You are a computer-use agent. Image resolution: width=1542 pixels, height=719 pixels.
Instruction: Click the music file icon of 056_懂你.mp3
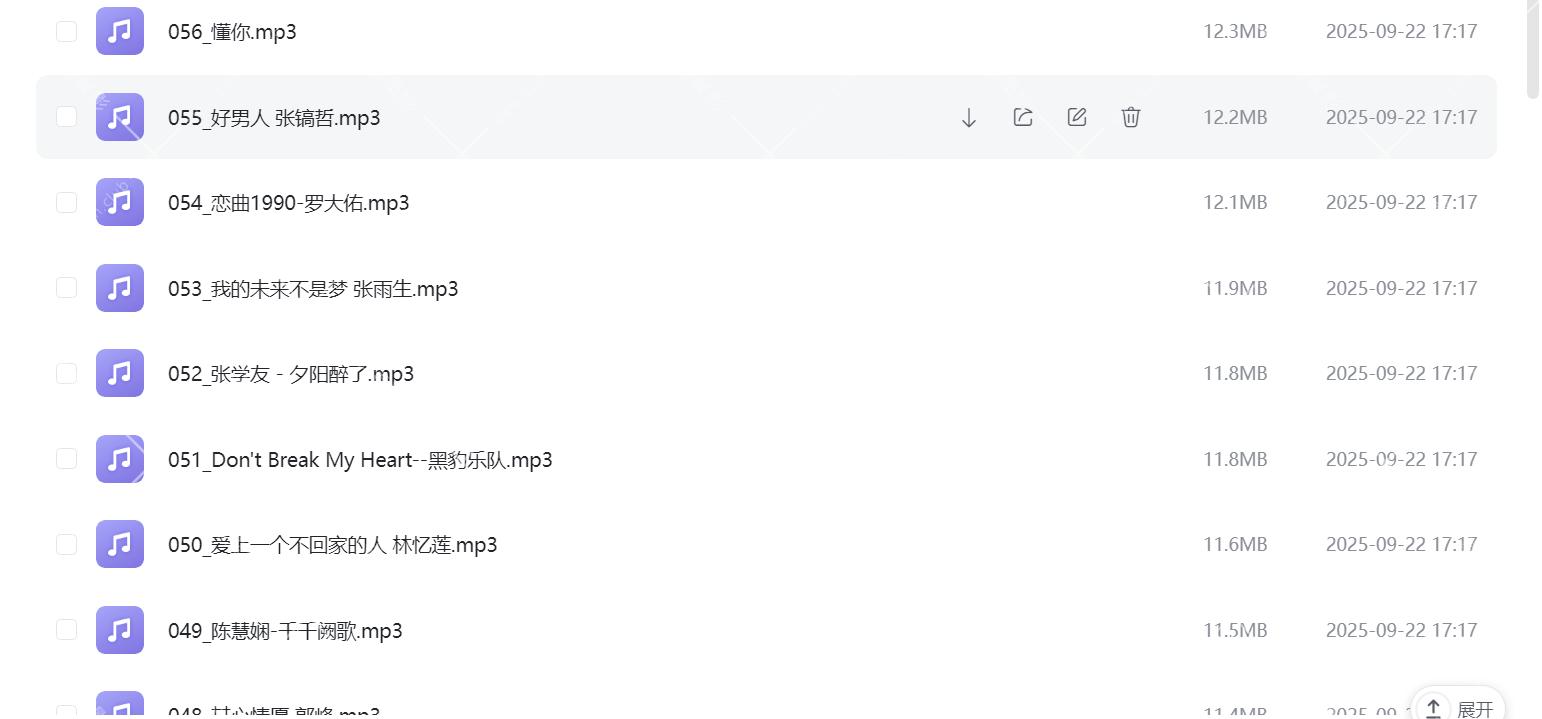coord(119,31)
